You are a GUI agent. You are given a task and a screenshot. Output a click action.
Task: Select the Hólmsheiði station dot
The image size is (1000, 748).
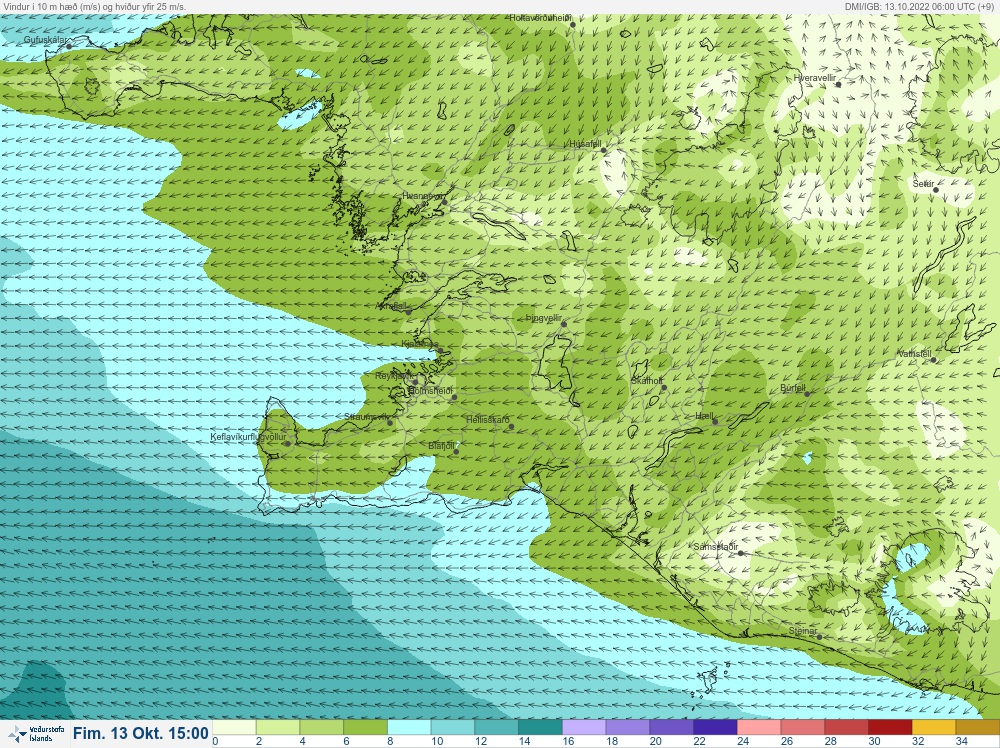click(454, 397)
